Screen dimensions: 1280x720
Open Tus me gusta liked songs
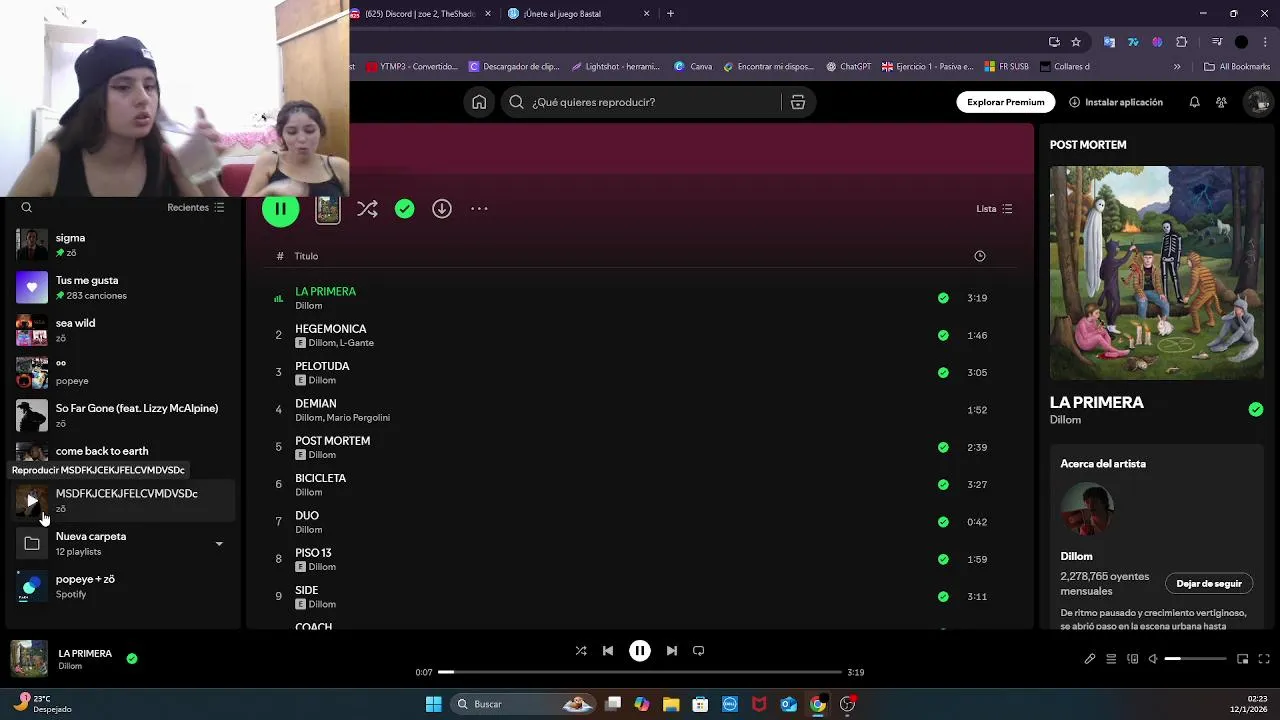pos(125,288)
